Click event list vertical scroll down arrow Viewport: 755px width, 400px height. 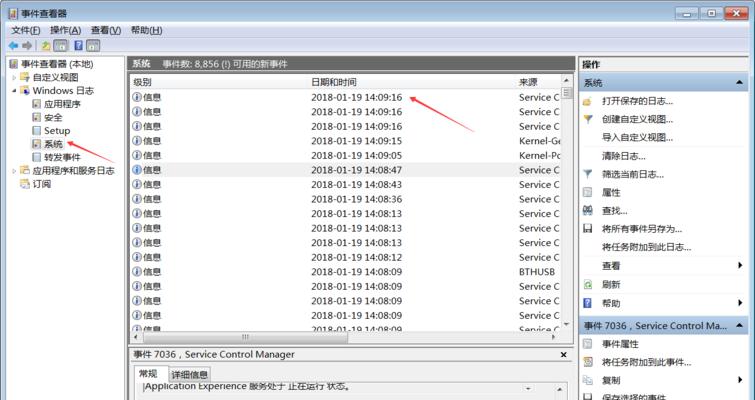pos(567,324)
